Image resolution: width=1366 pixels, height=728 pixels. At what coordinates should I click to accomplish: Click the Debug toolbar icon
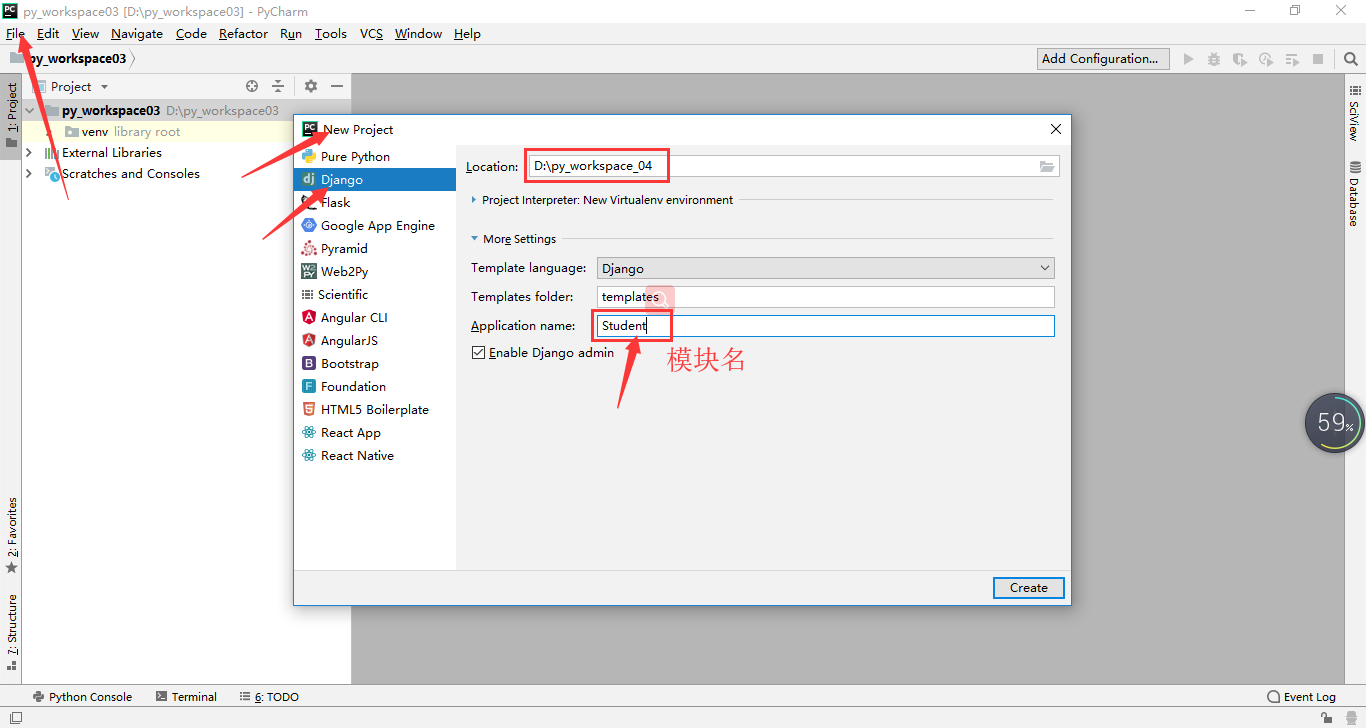click(1214, 59)
